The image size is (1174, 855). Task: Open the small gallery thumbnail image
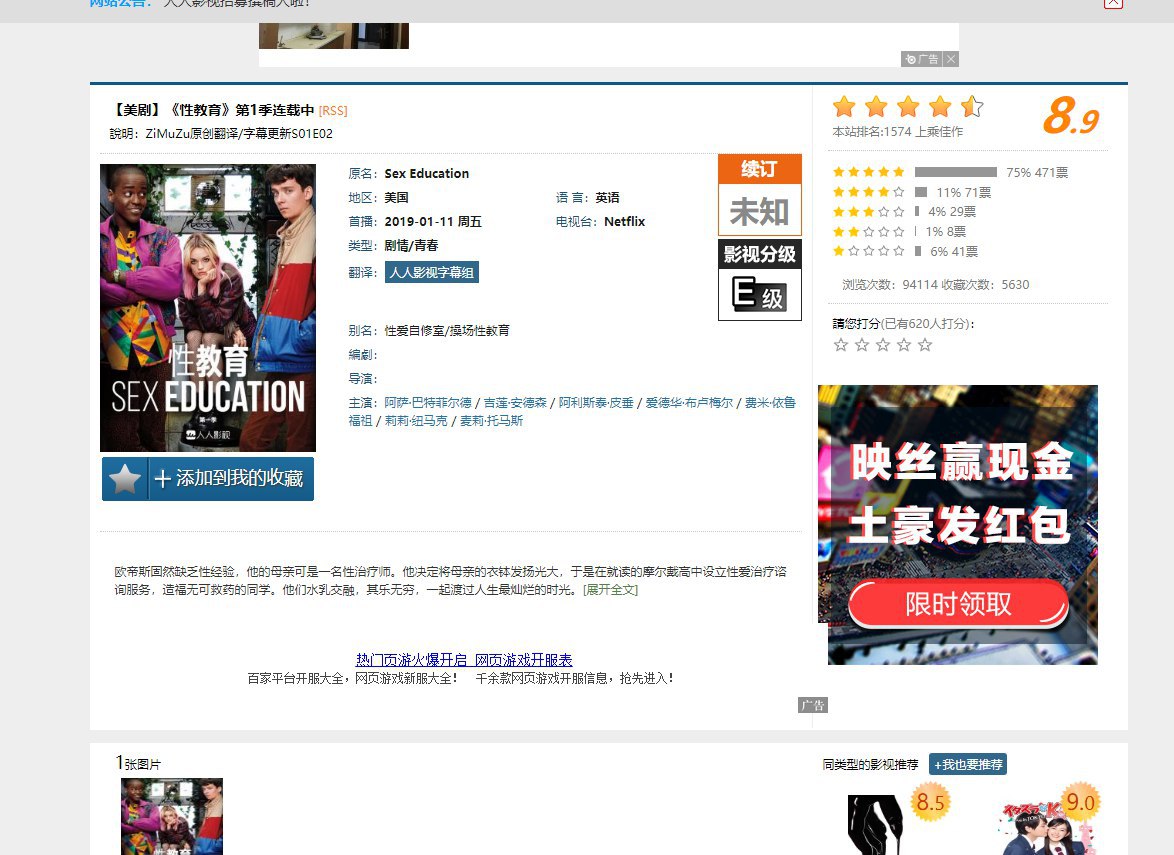pos(172,816)
